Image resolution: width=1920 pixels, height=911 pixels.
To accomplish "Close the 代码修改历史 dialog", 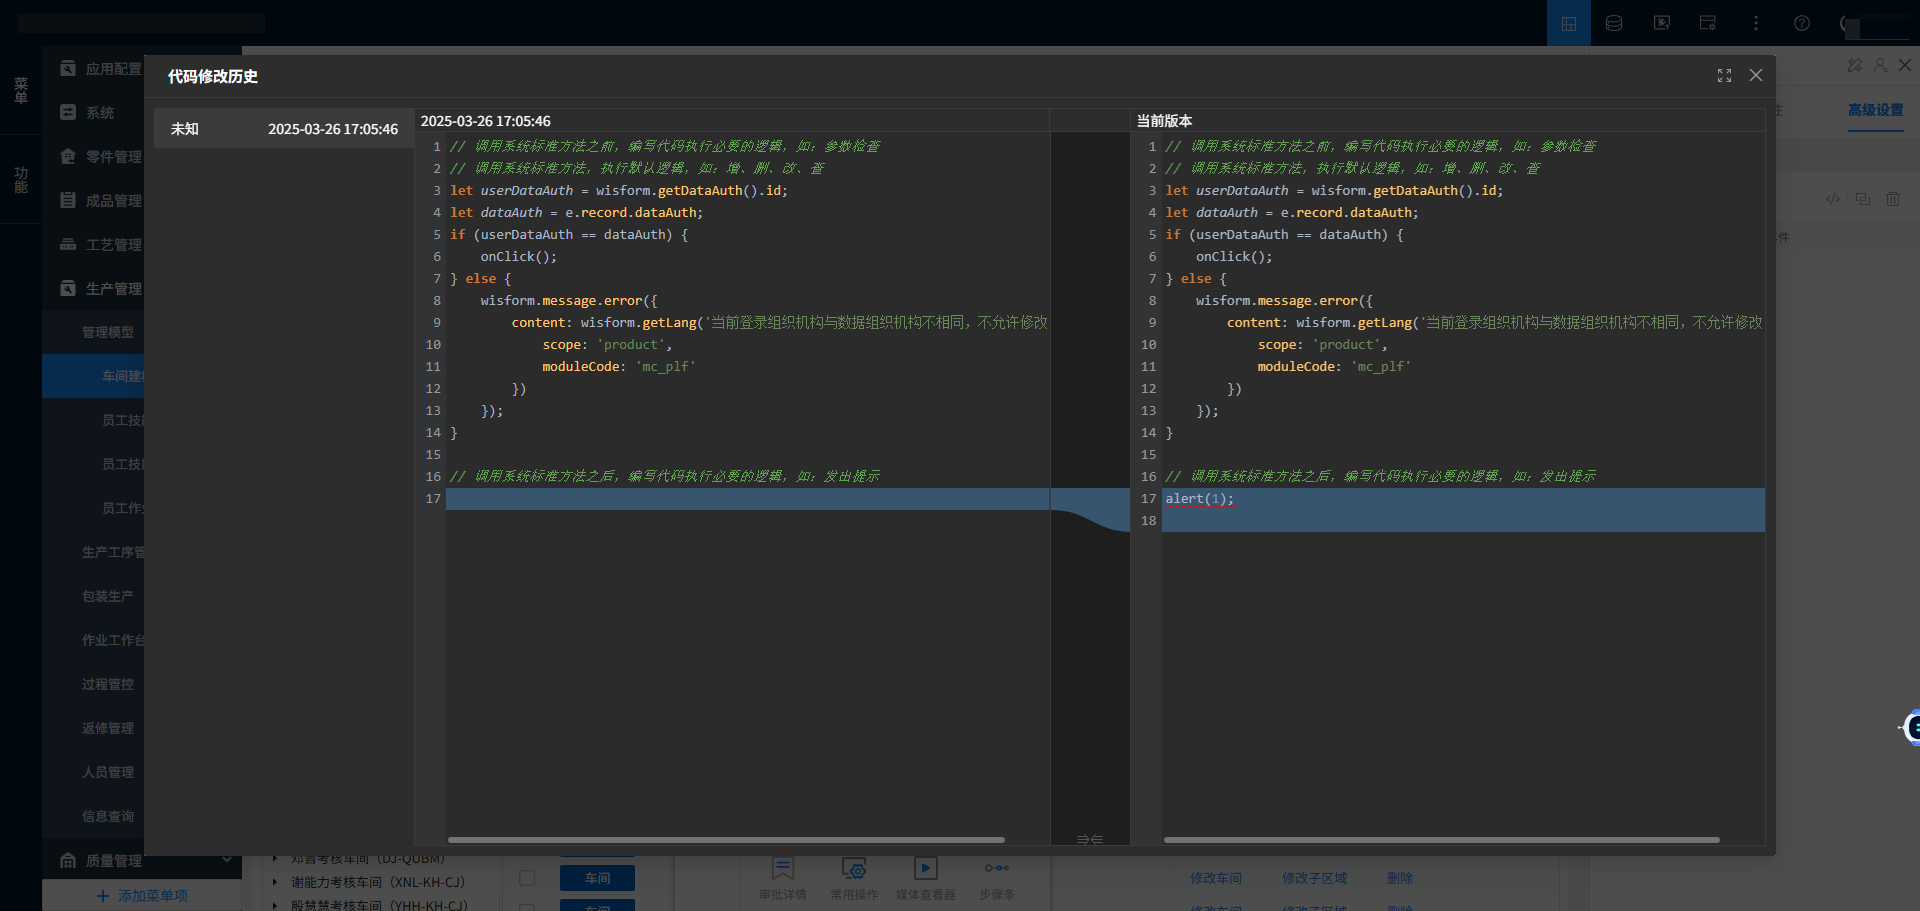I will click(x=1755, y=76).
